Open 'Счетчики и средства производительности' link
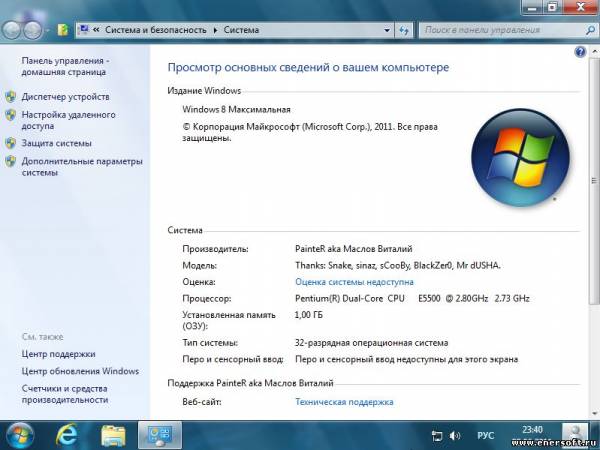600x450 pixels. click(65, 394)
